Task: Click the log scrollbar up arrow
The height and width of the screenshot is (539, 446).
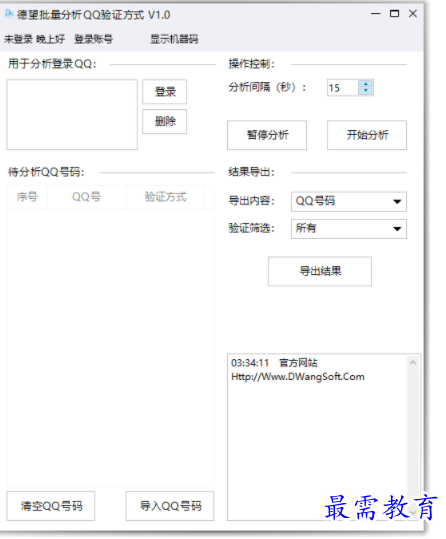Action: (413, 363)
